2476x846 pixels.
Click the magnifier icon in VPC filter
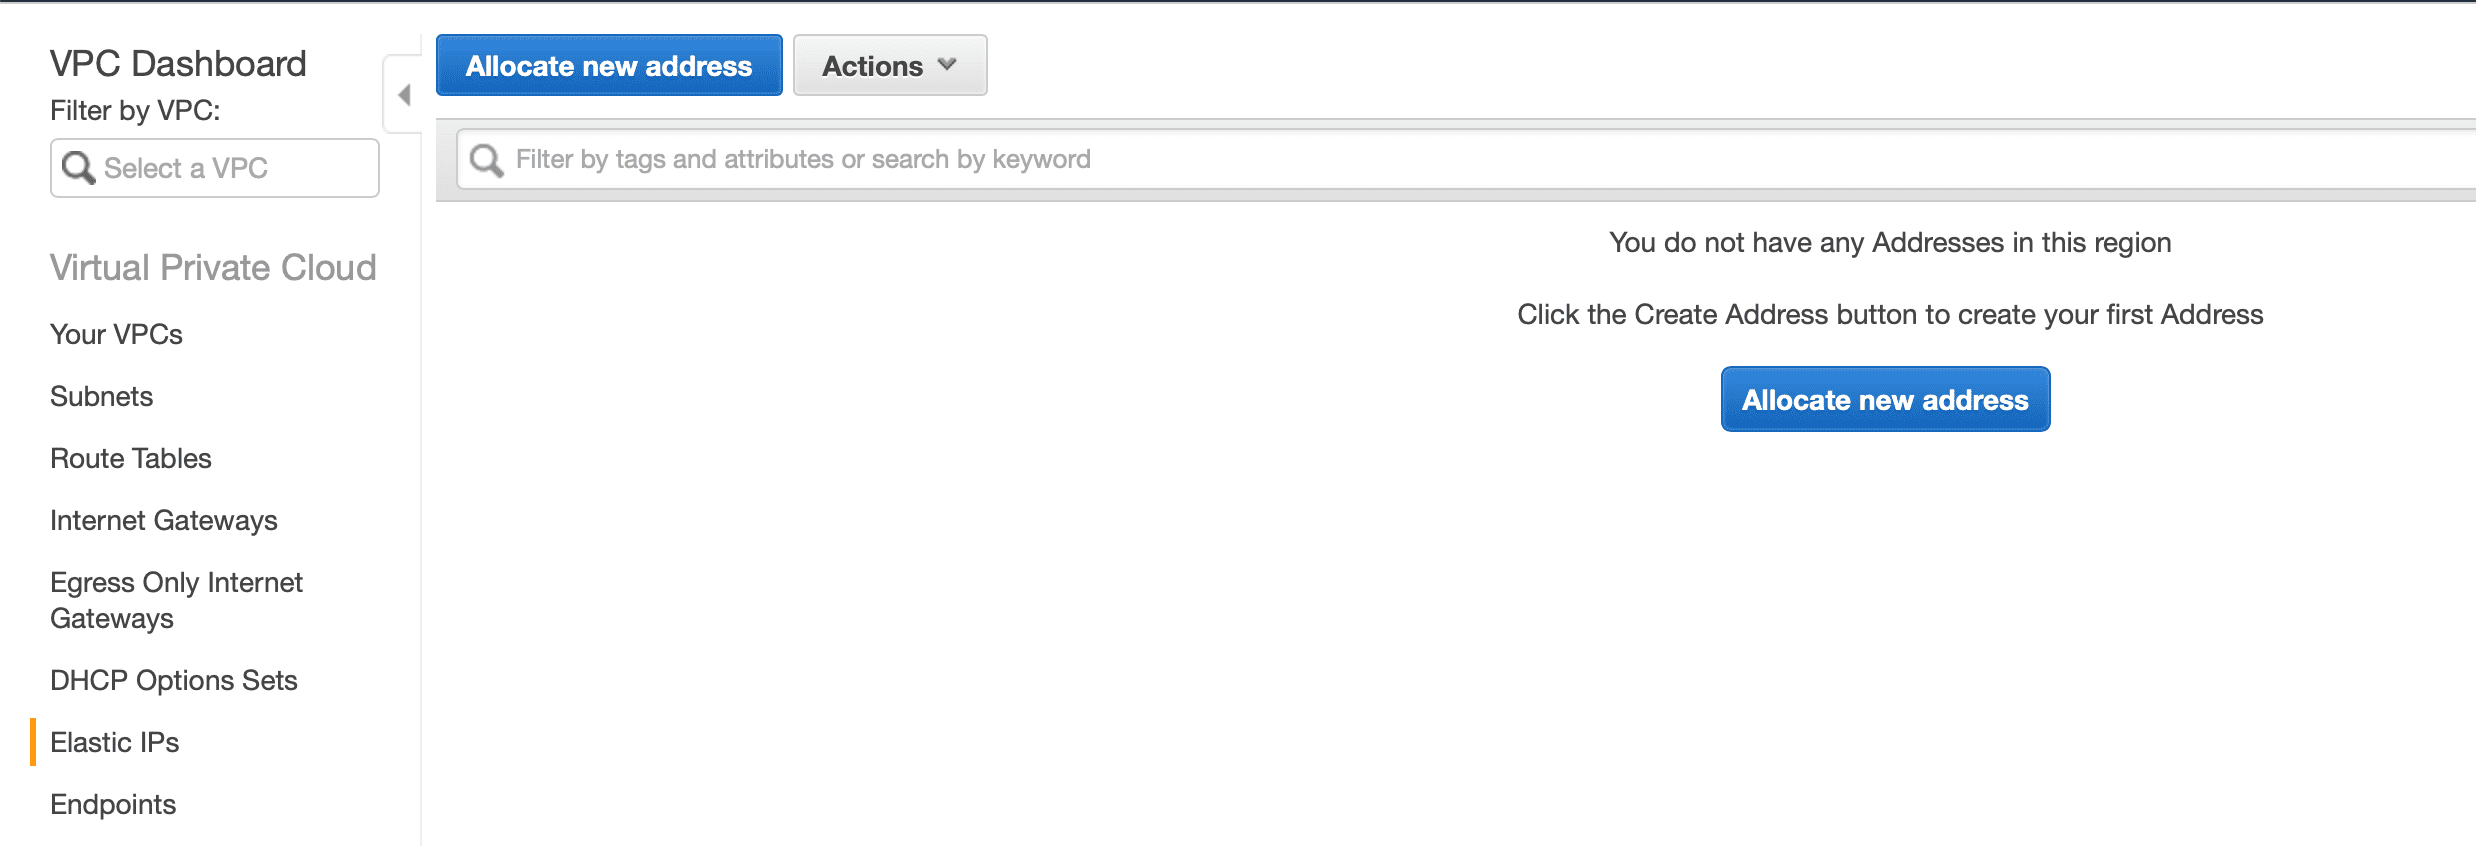point(78,167)
